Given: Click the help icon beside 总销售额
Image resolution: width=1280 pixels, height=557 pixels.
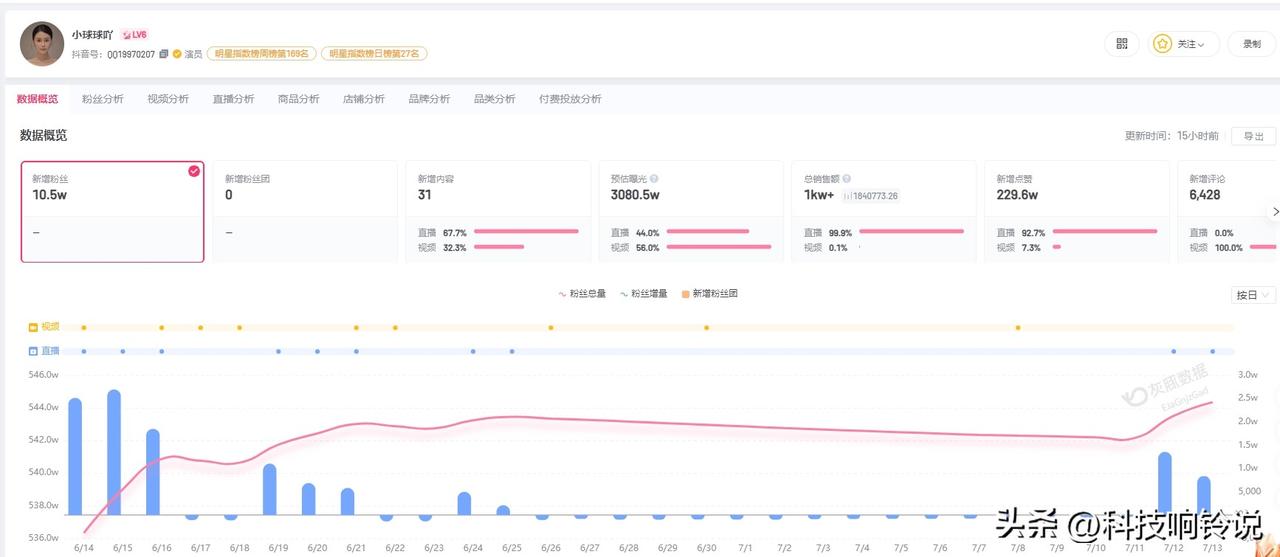Looking at the screenshot, I should pyautogui.click(x=846, y=178).
